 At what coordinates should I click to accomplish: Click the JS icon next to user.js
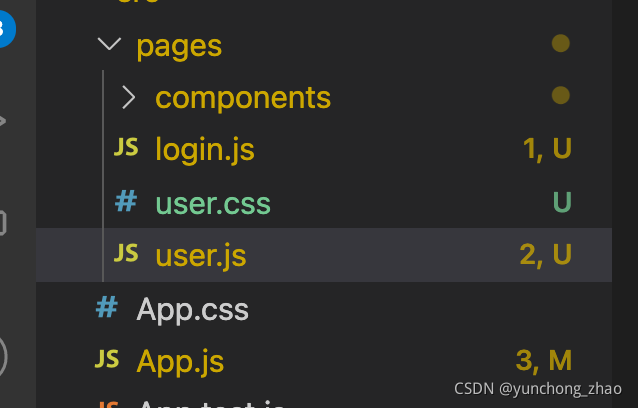tap(126, 253)
